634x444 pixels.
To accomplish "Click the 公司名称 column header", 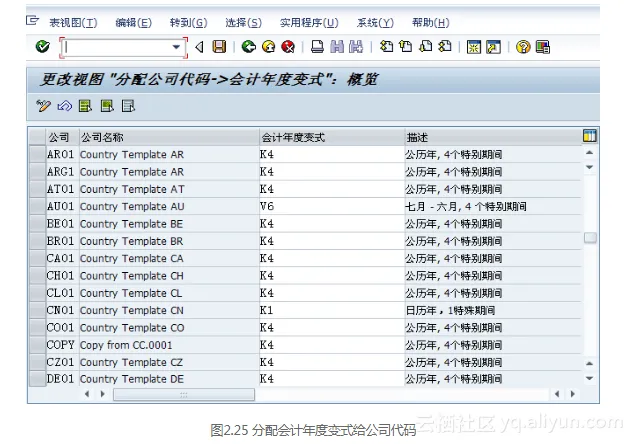I will point(102,137).
